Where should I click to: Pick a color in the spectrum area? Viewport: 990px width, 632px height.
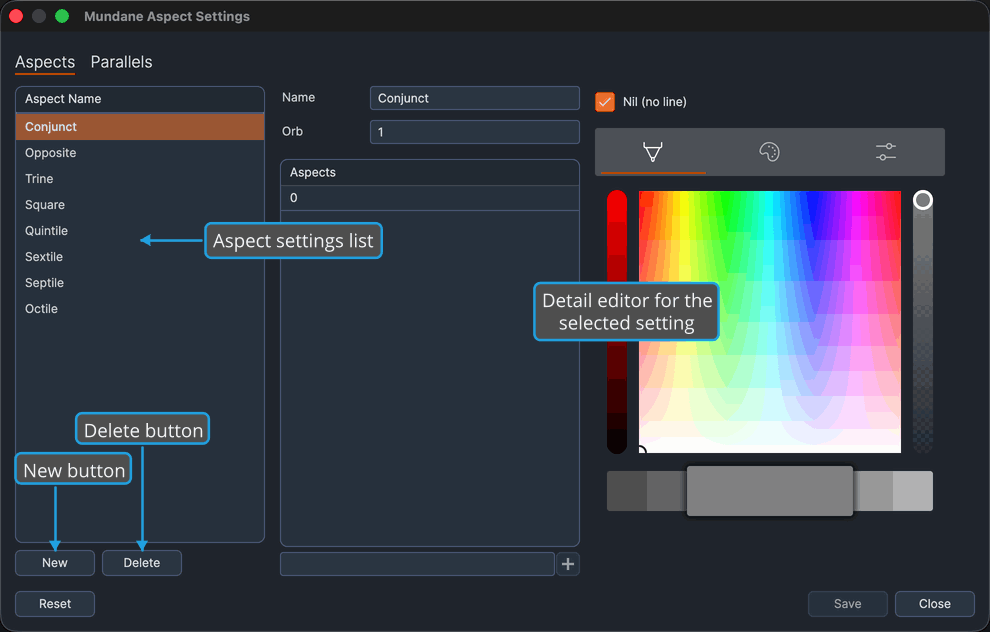coord(770,321)
